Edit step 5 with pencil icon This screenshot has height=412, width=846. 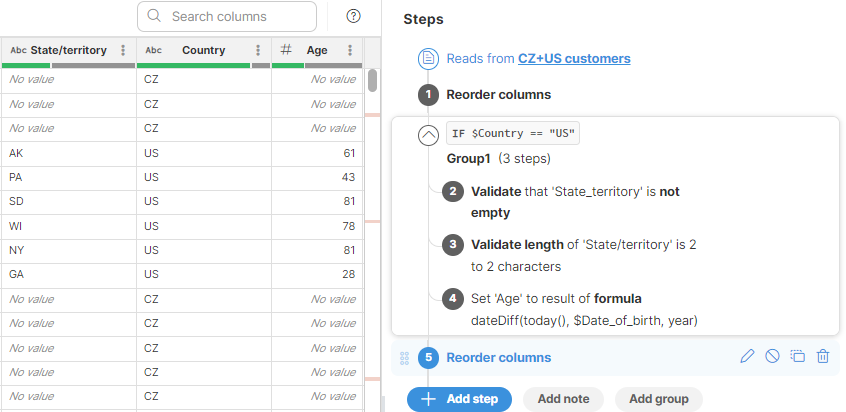(747, 356)
